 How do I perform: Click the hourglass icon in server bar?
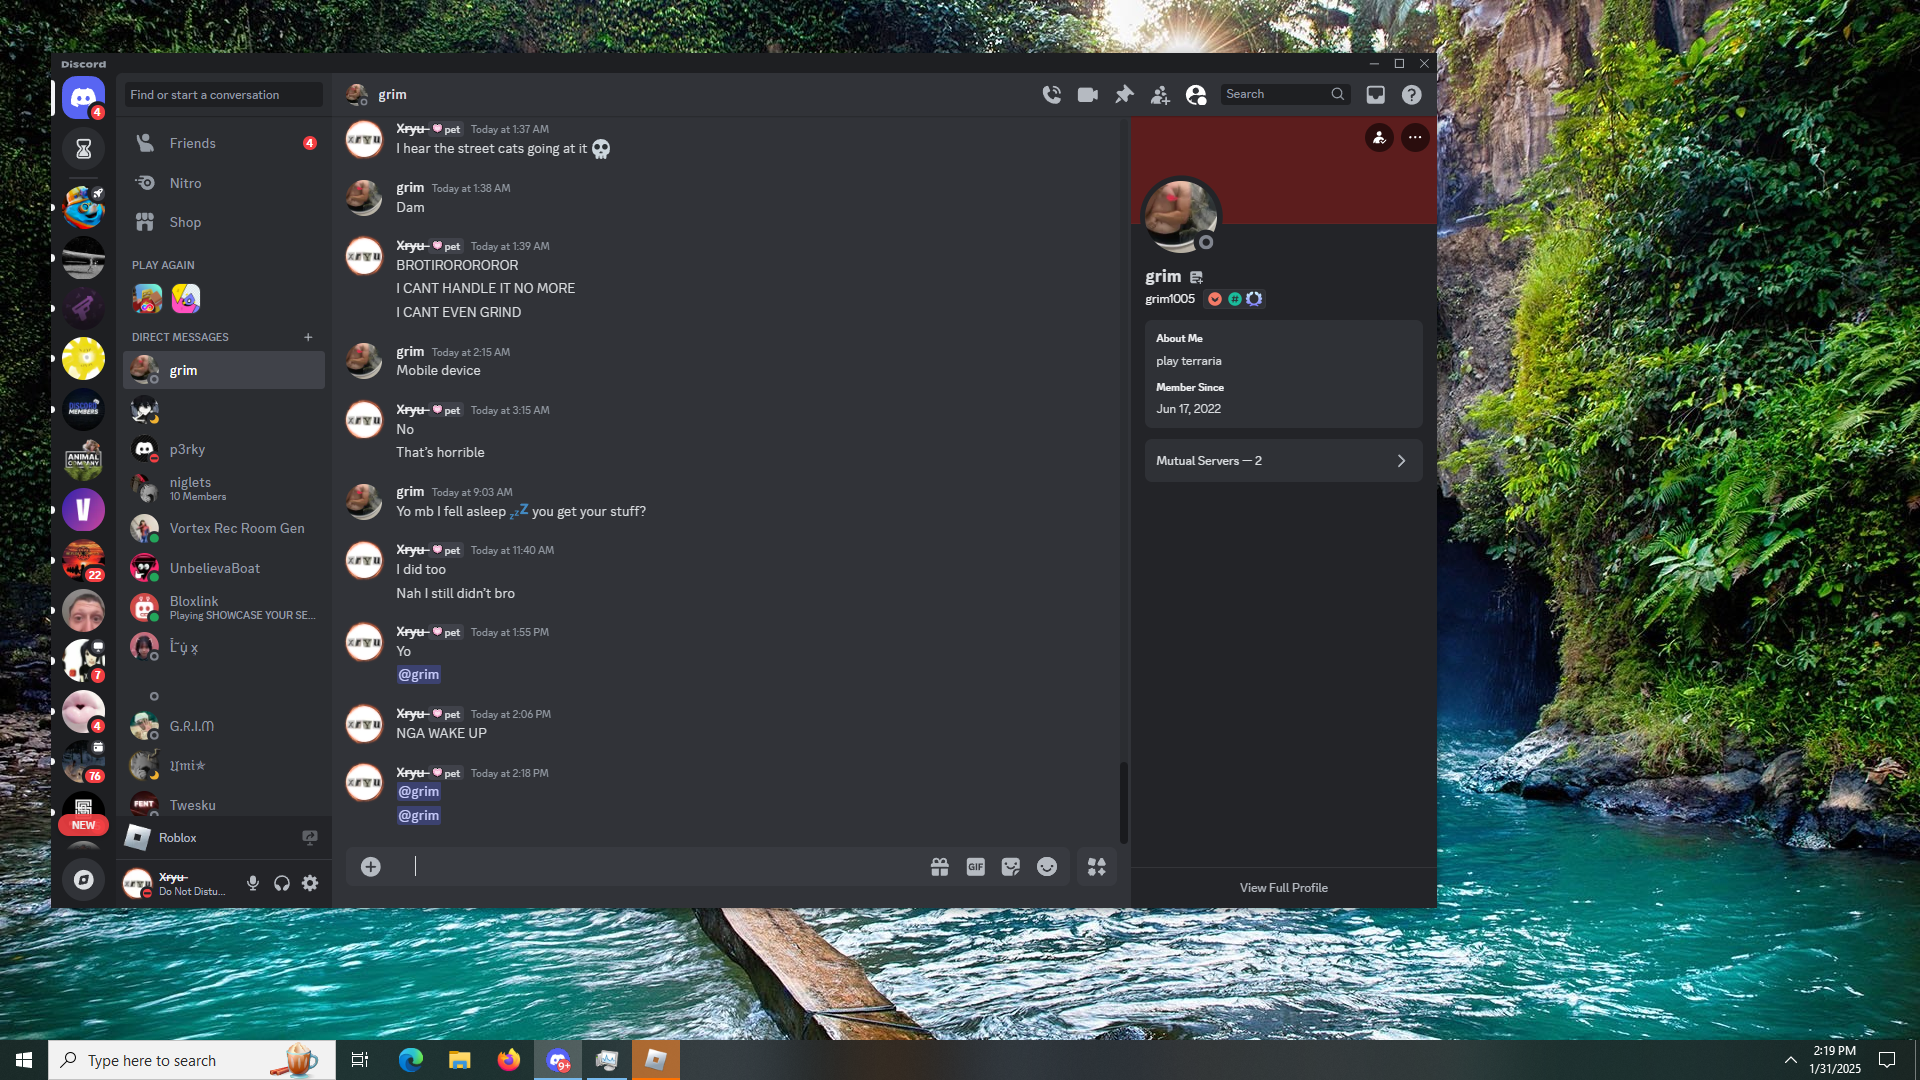83,149
